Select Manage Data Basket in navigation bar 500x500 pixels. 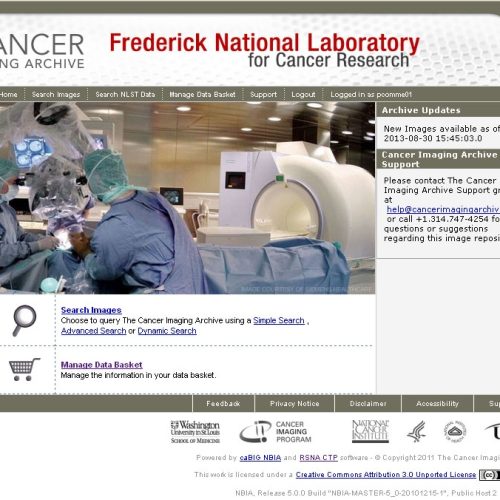point(202,95)
